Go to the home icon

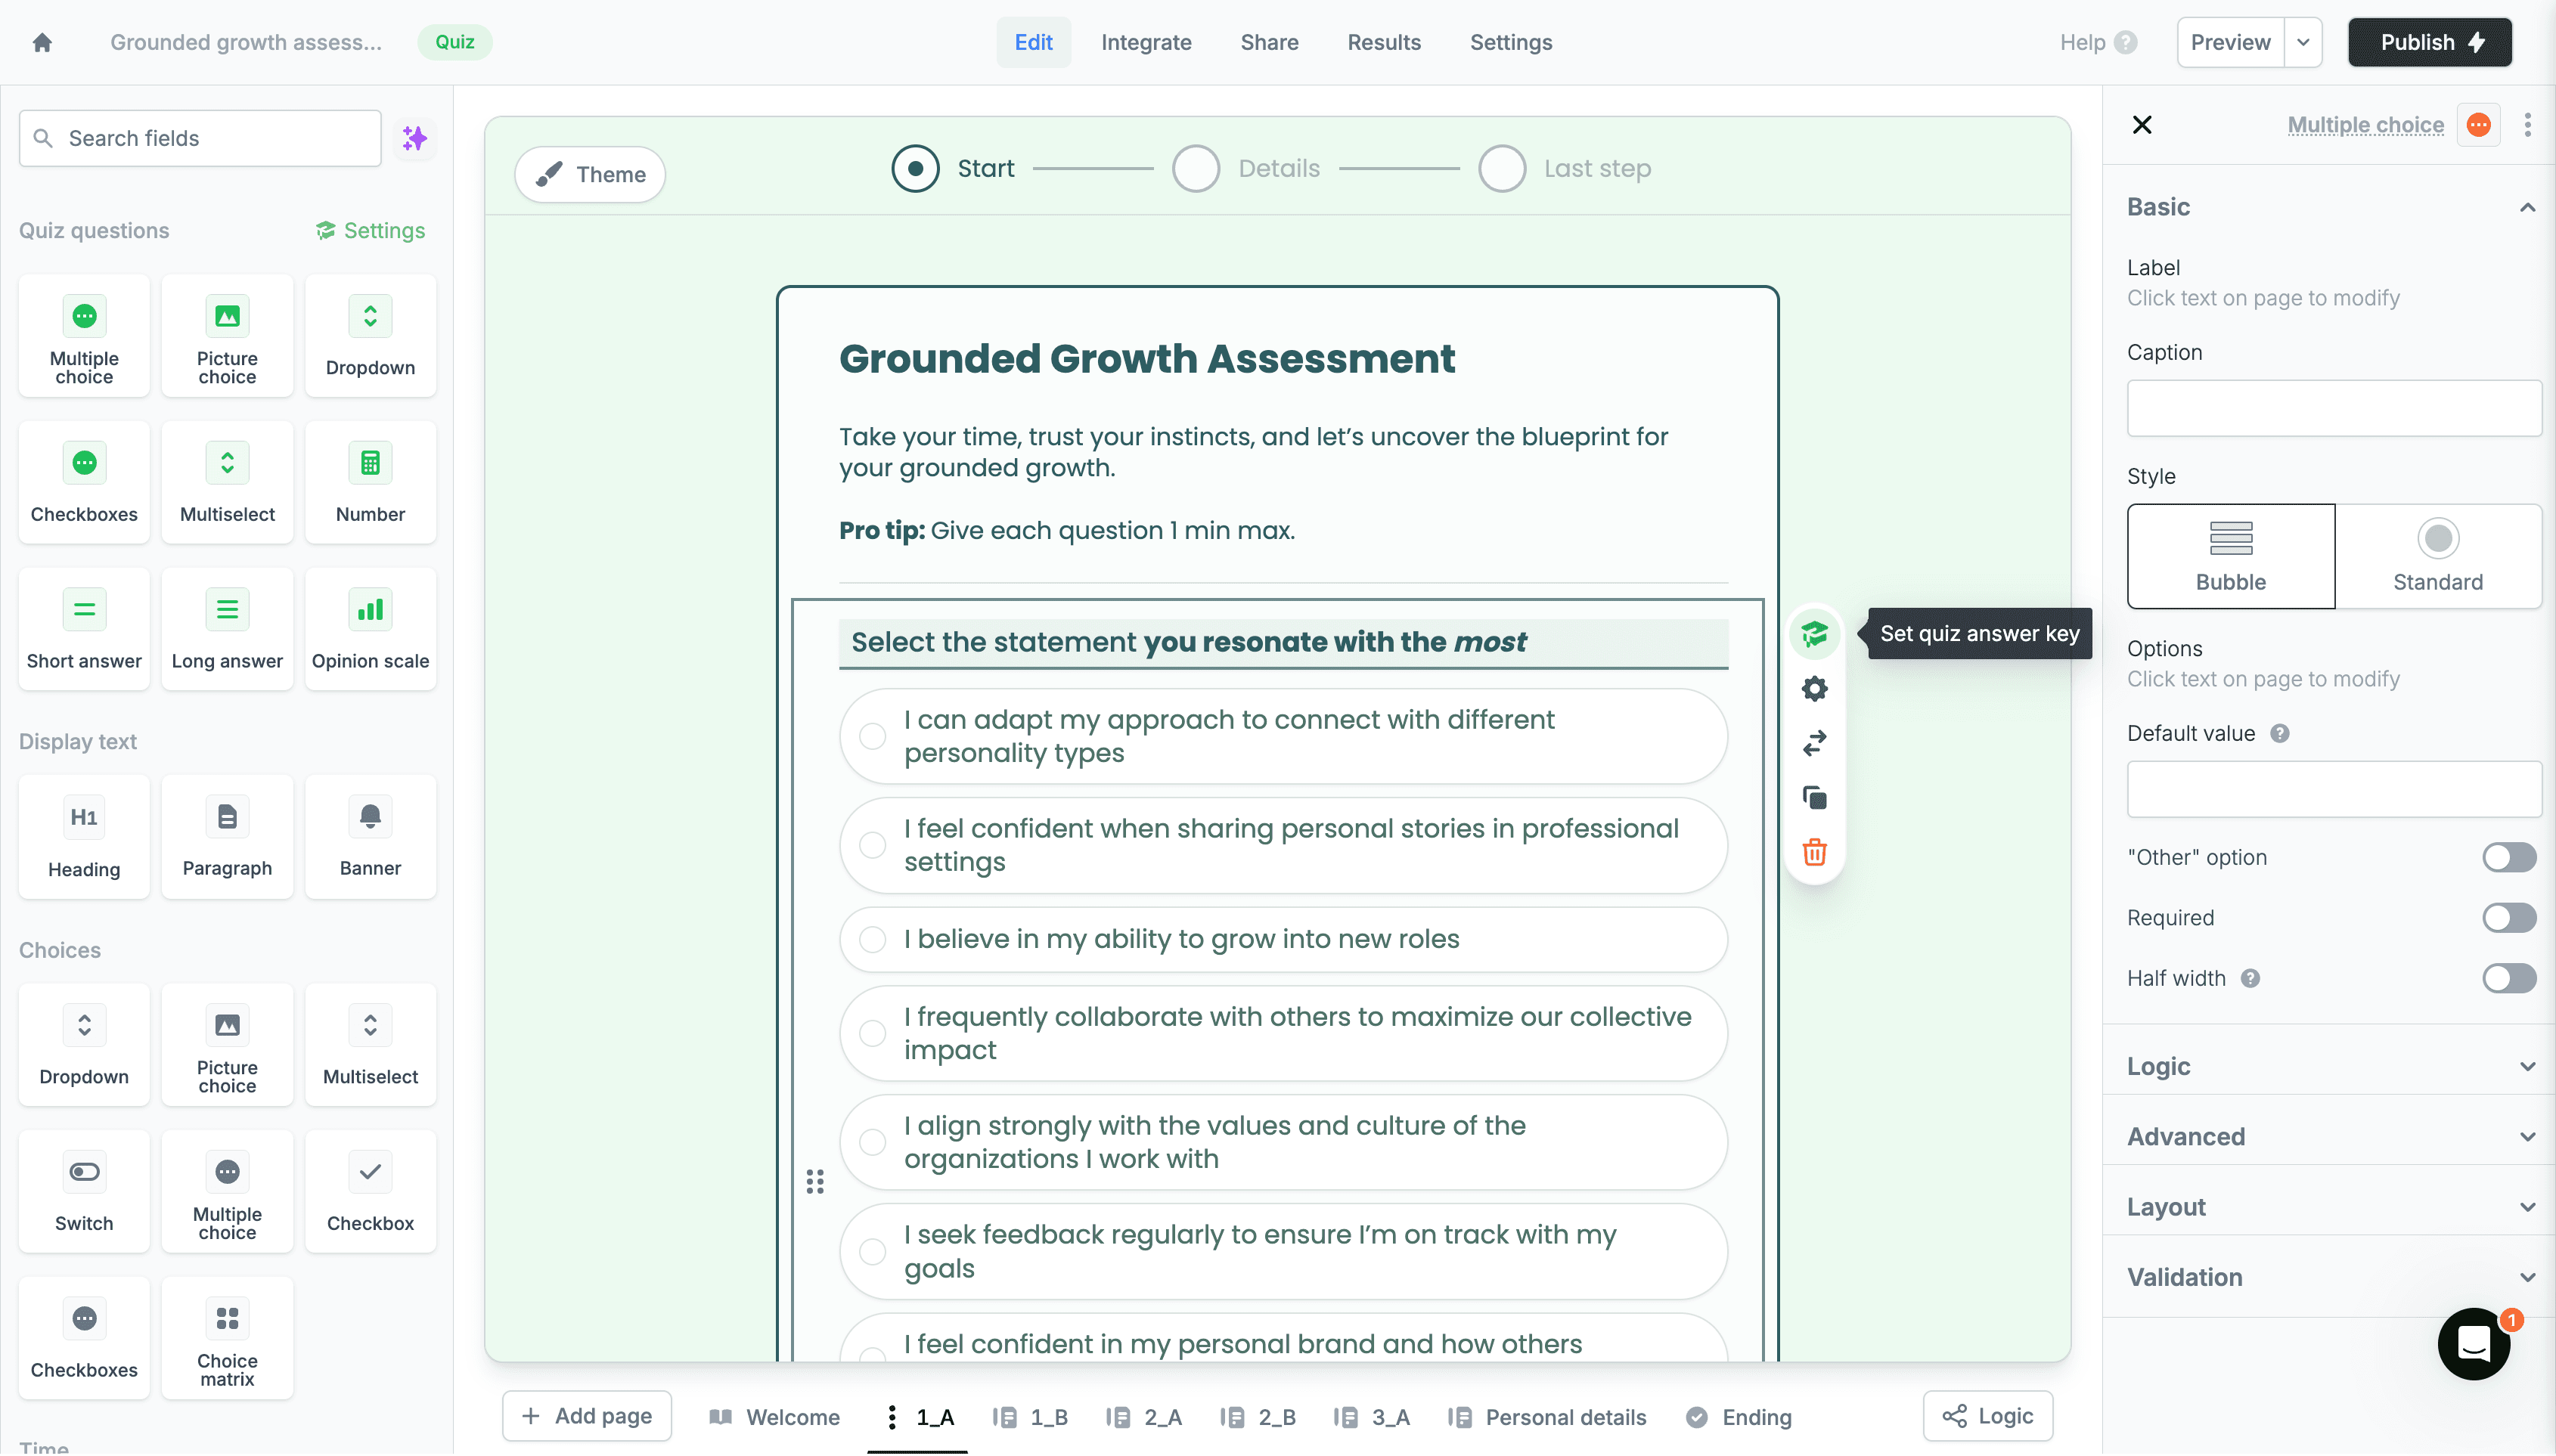tap(42, 42)
